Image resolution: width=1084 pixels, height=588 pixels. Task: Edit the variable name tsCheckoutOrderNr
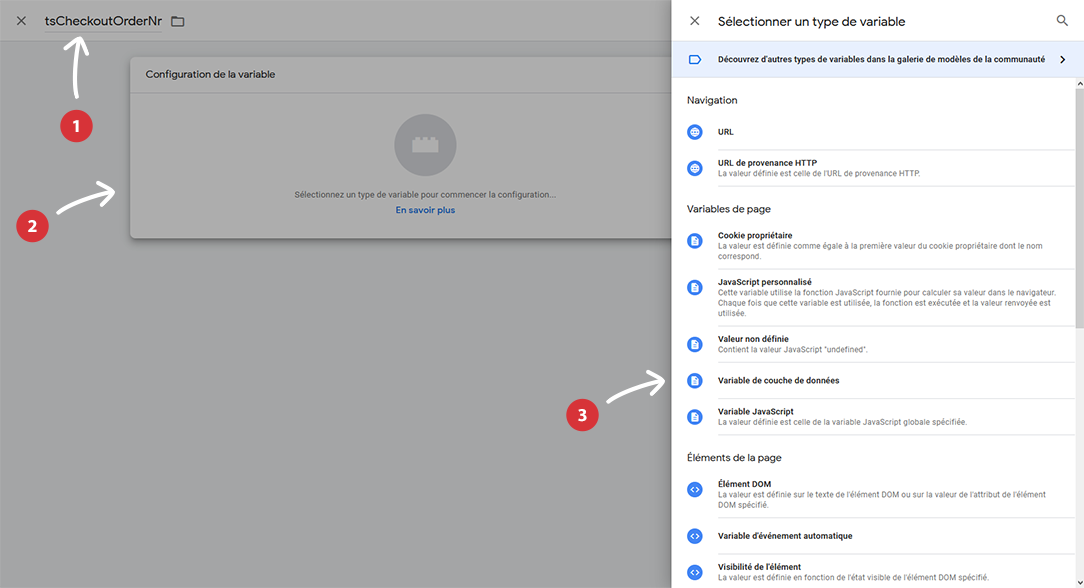[103, 21]
